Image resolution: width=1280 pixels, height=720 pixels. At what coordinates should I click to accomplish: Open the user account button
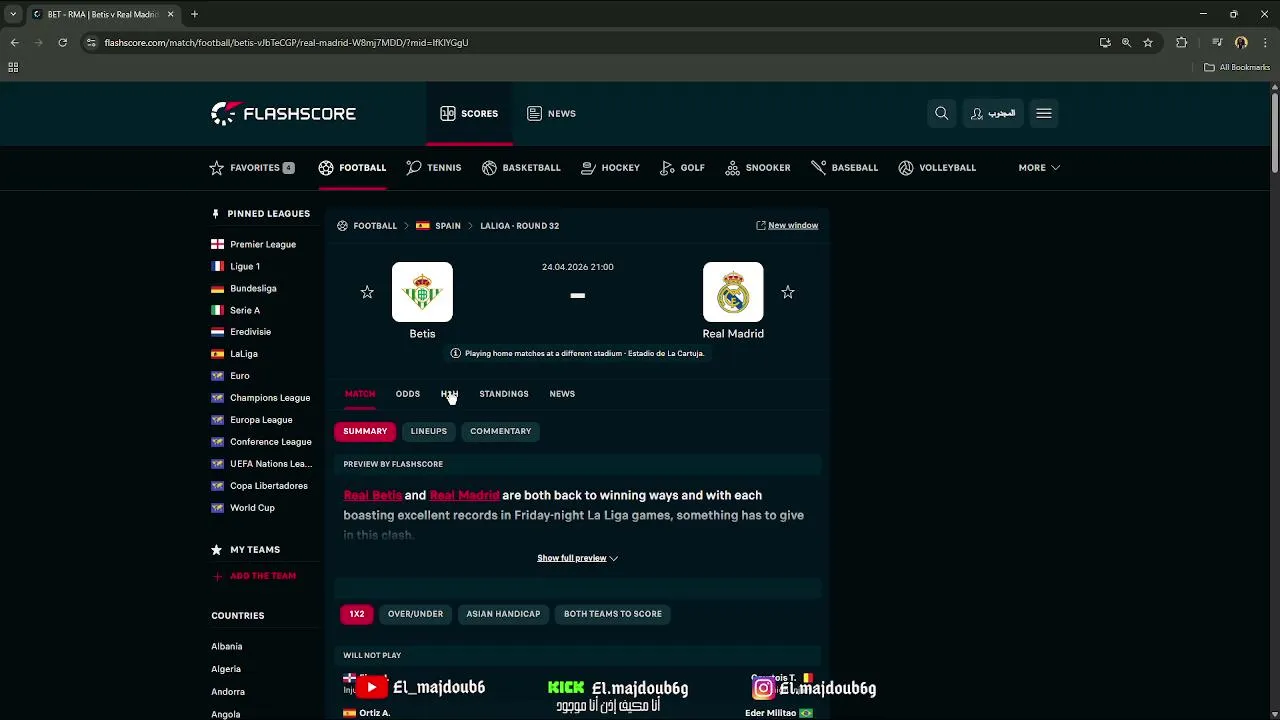pyautogui.click(x=993, y=113)
